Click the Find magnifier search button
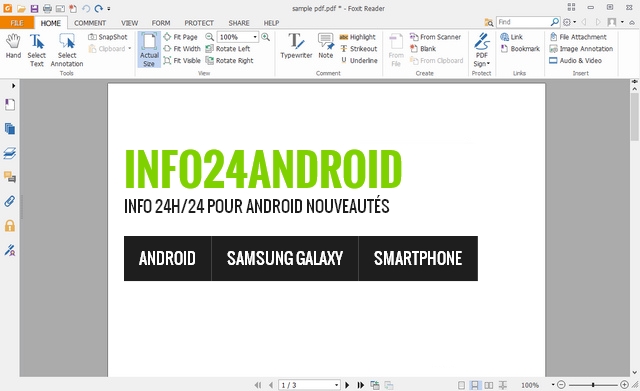Screen dimensions: 640x391 click(x=555, y=22)
